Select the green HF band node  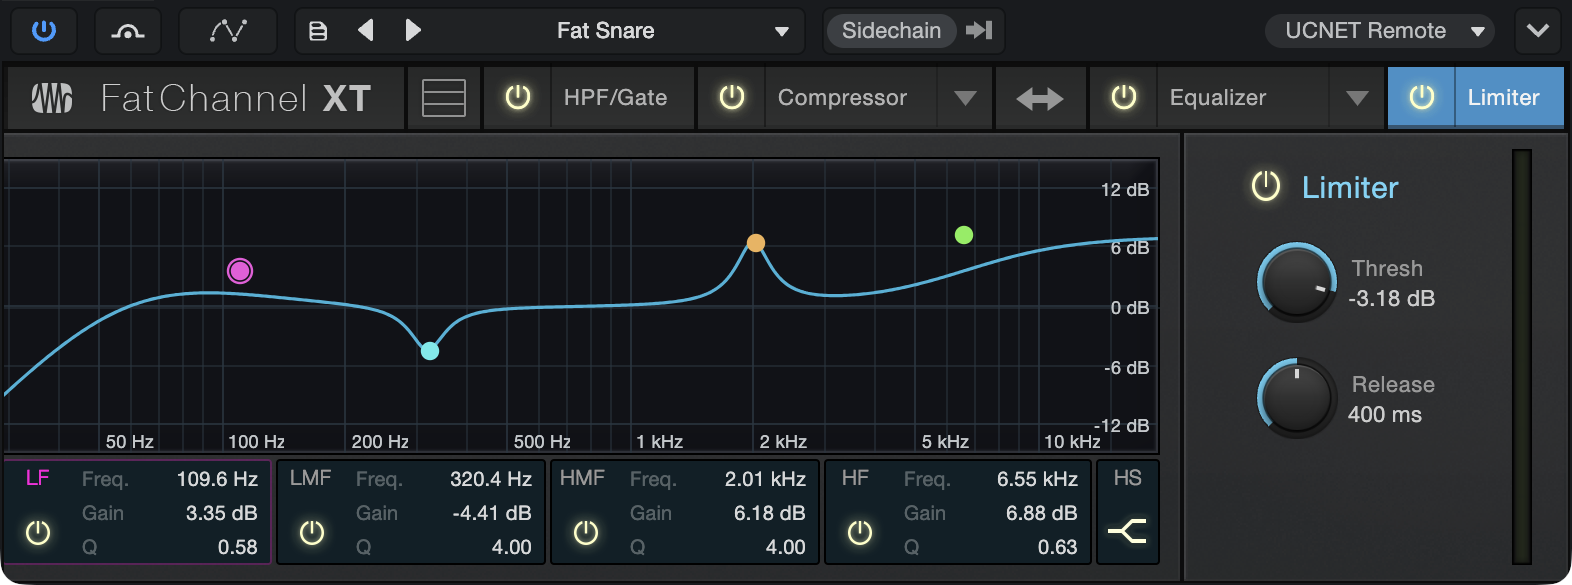coord(964,235)
